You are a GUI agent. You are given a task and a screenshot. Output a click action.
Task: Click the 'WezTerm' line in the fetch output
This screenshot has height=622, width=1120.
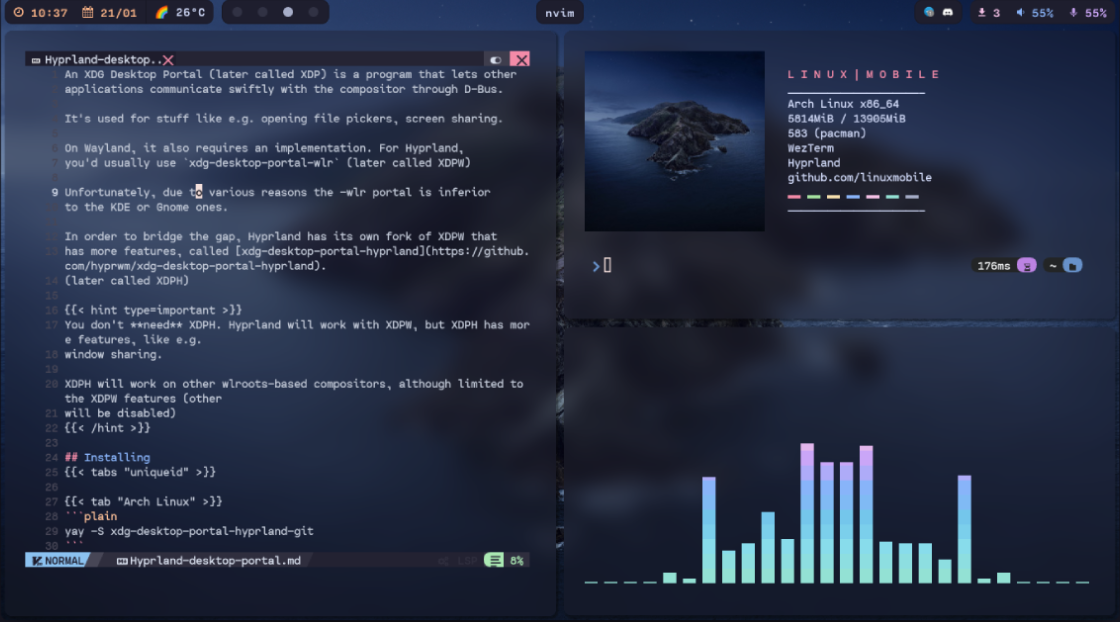[x=810, y=148]
